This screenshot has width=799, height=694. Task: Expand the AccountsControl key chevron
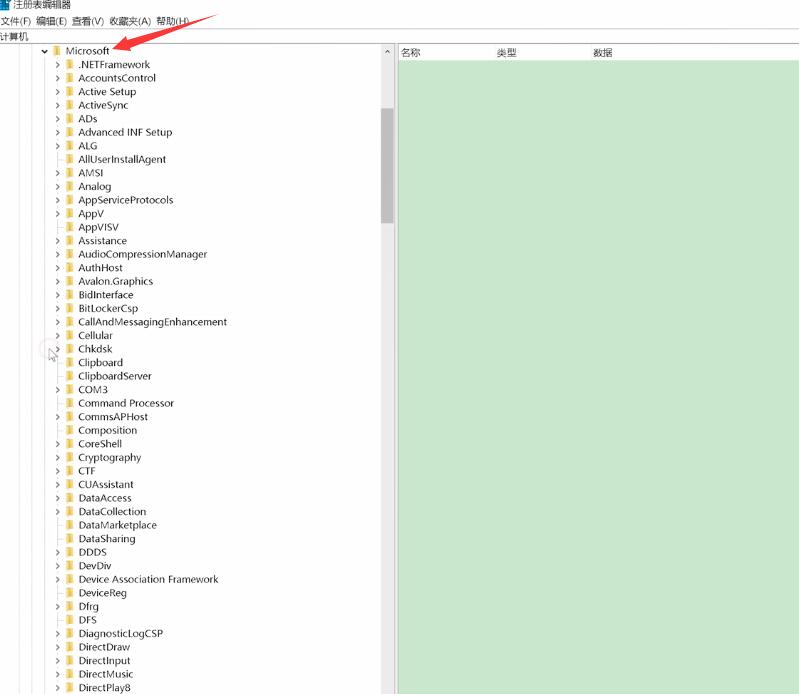tap(58, 78)
